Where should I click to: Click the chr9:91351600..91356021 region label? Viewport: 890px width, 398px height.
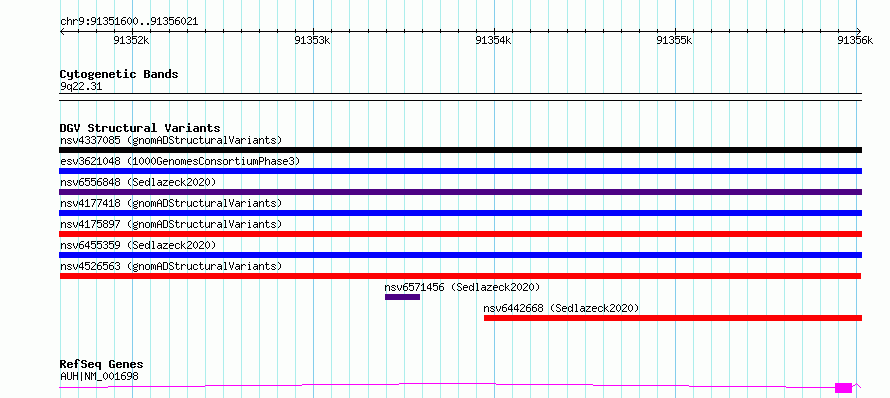tap(129, 22)
